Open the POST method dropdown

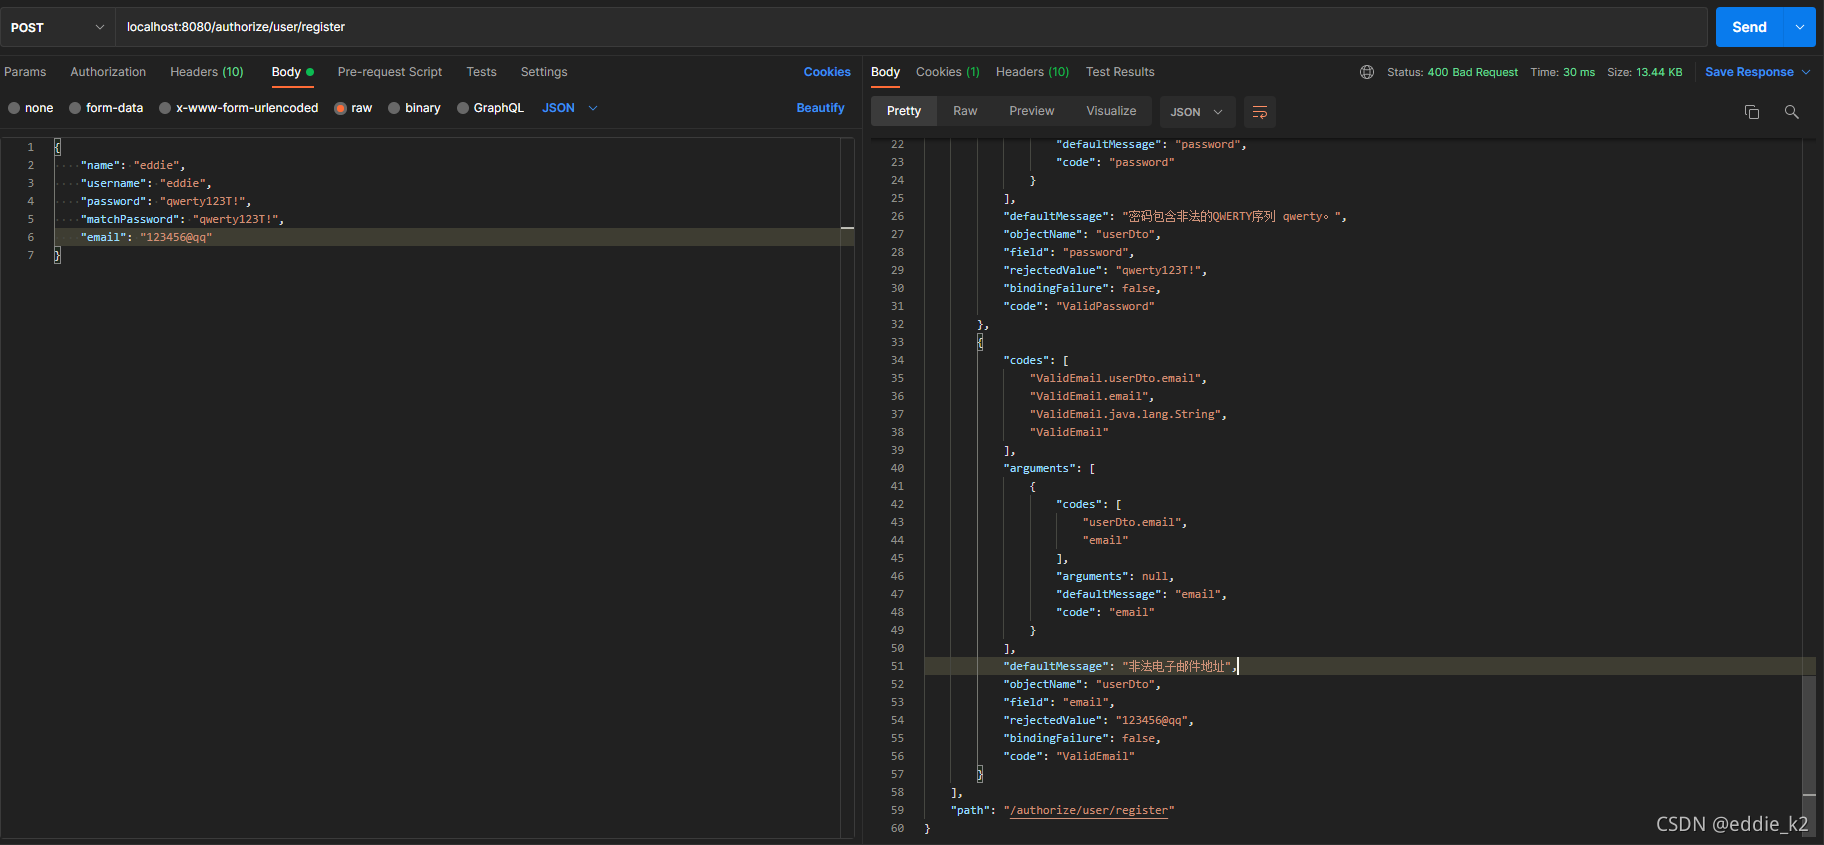[57, 27]
